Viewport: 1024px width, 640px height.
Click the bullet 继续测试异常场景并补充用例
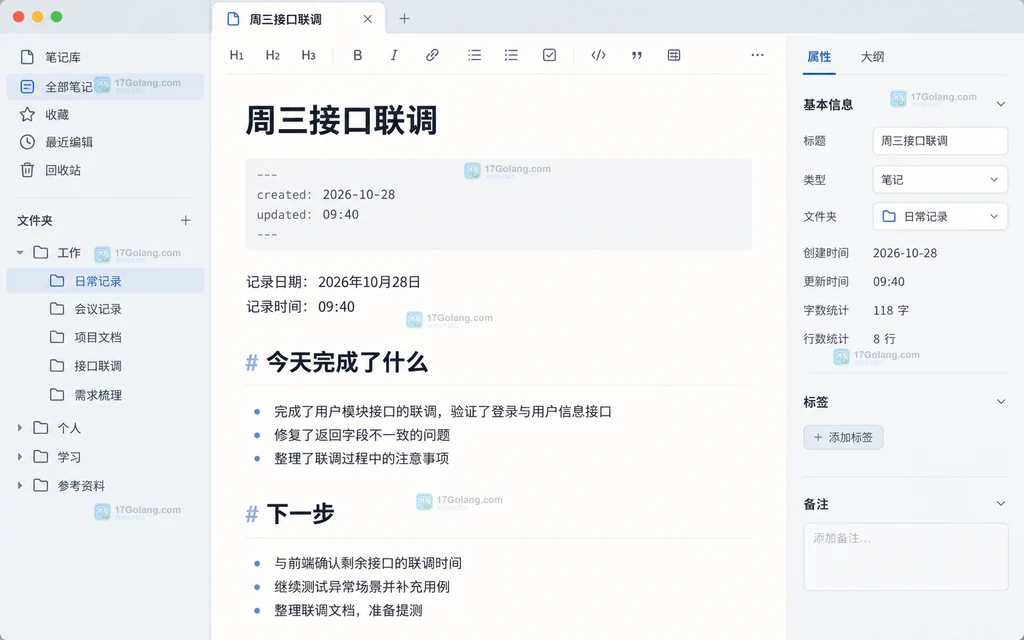[362, 587]
